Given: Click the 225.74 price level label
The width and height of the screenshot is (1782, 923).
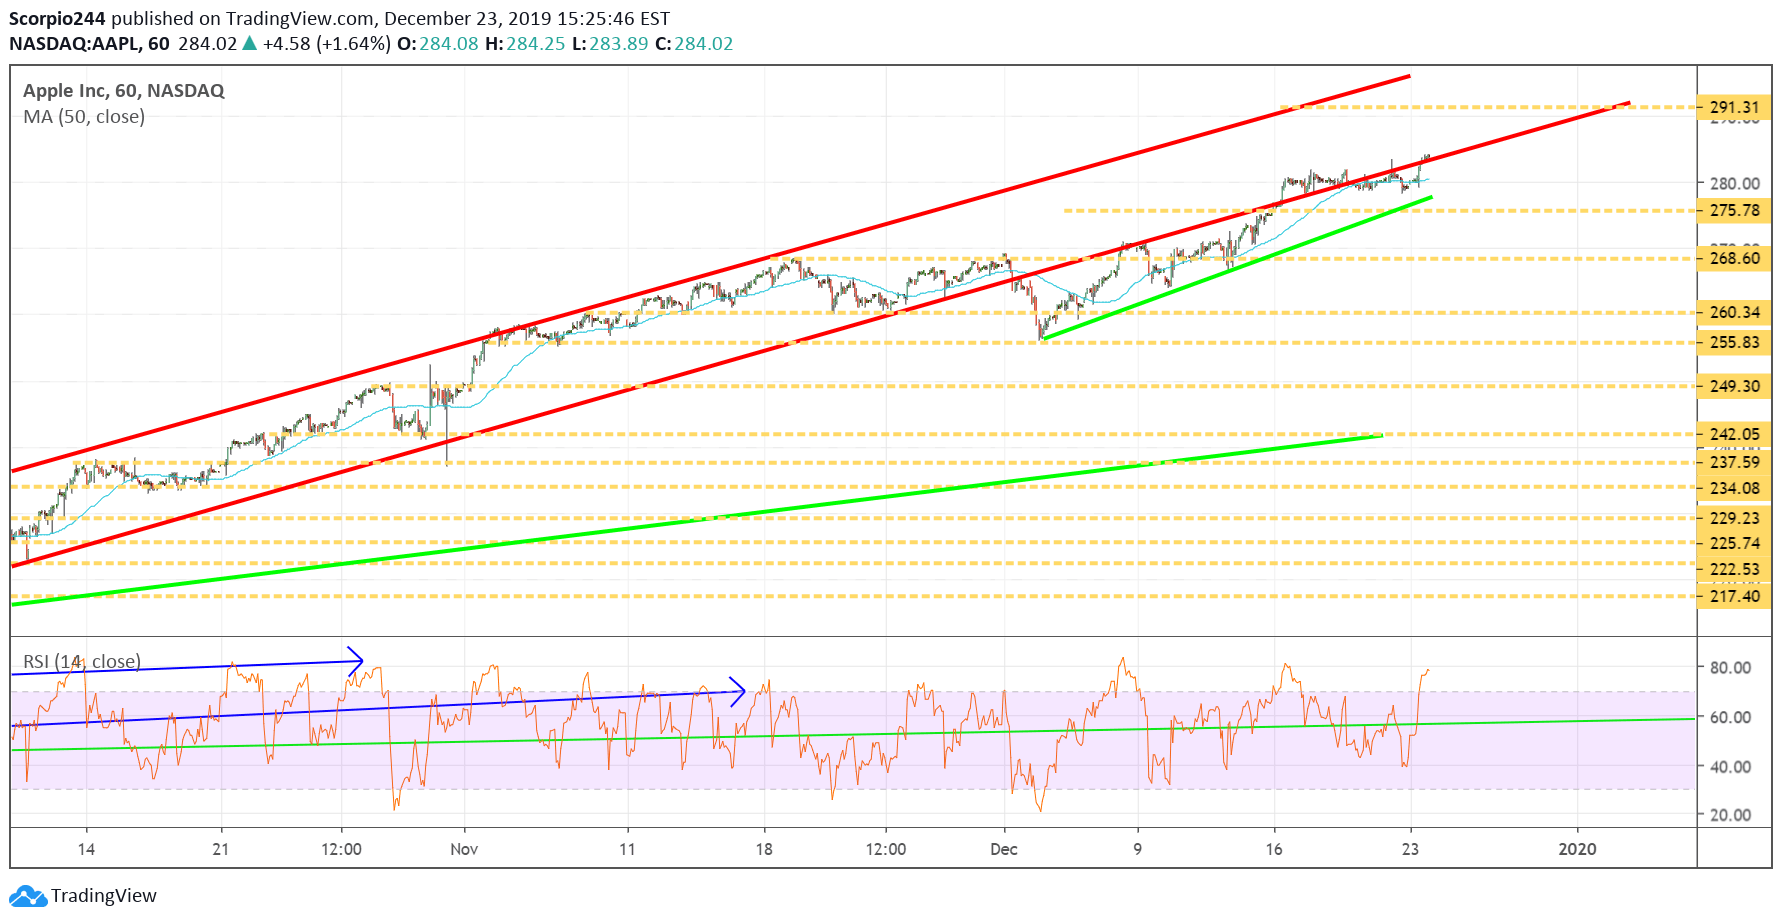Looking at the screenshot, I should (1734, 543).
